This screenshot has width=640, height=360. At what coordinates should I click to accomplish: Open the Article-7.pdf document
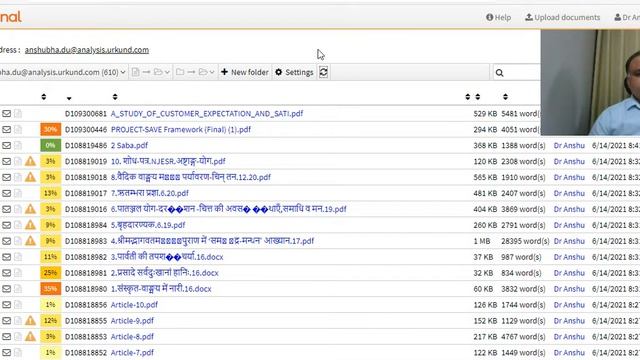click(x=132, y=352)
